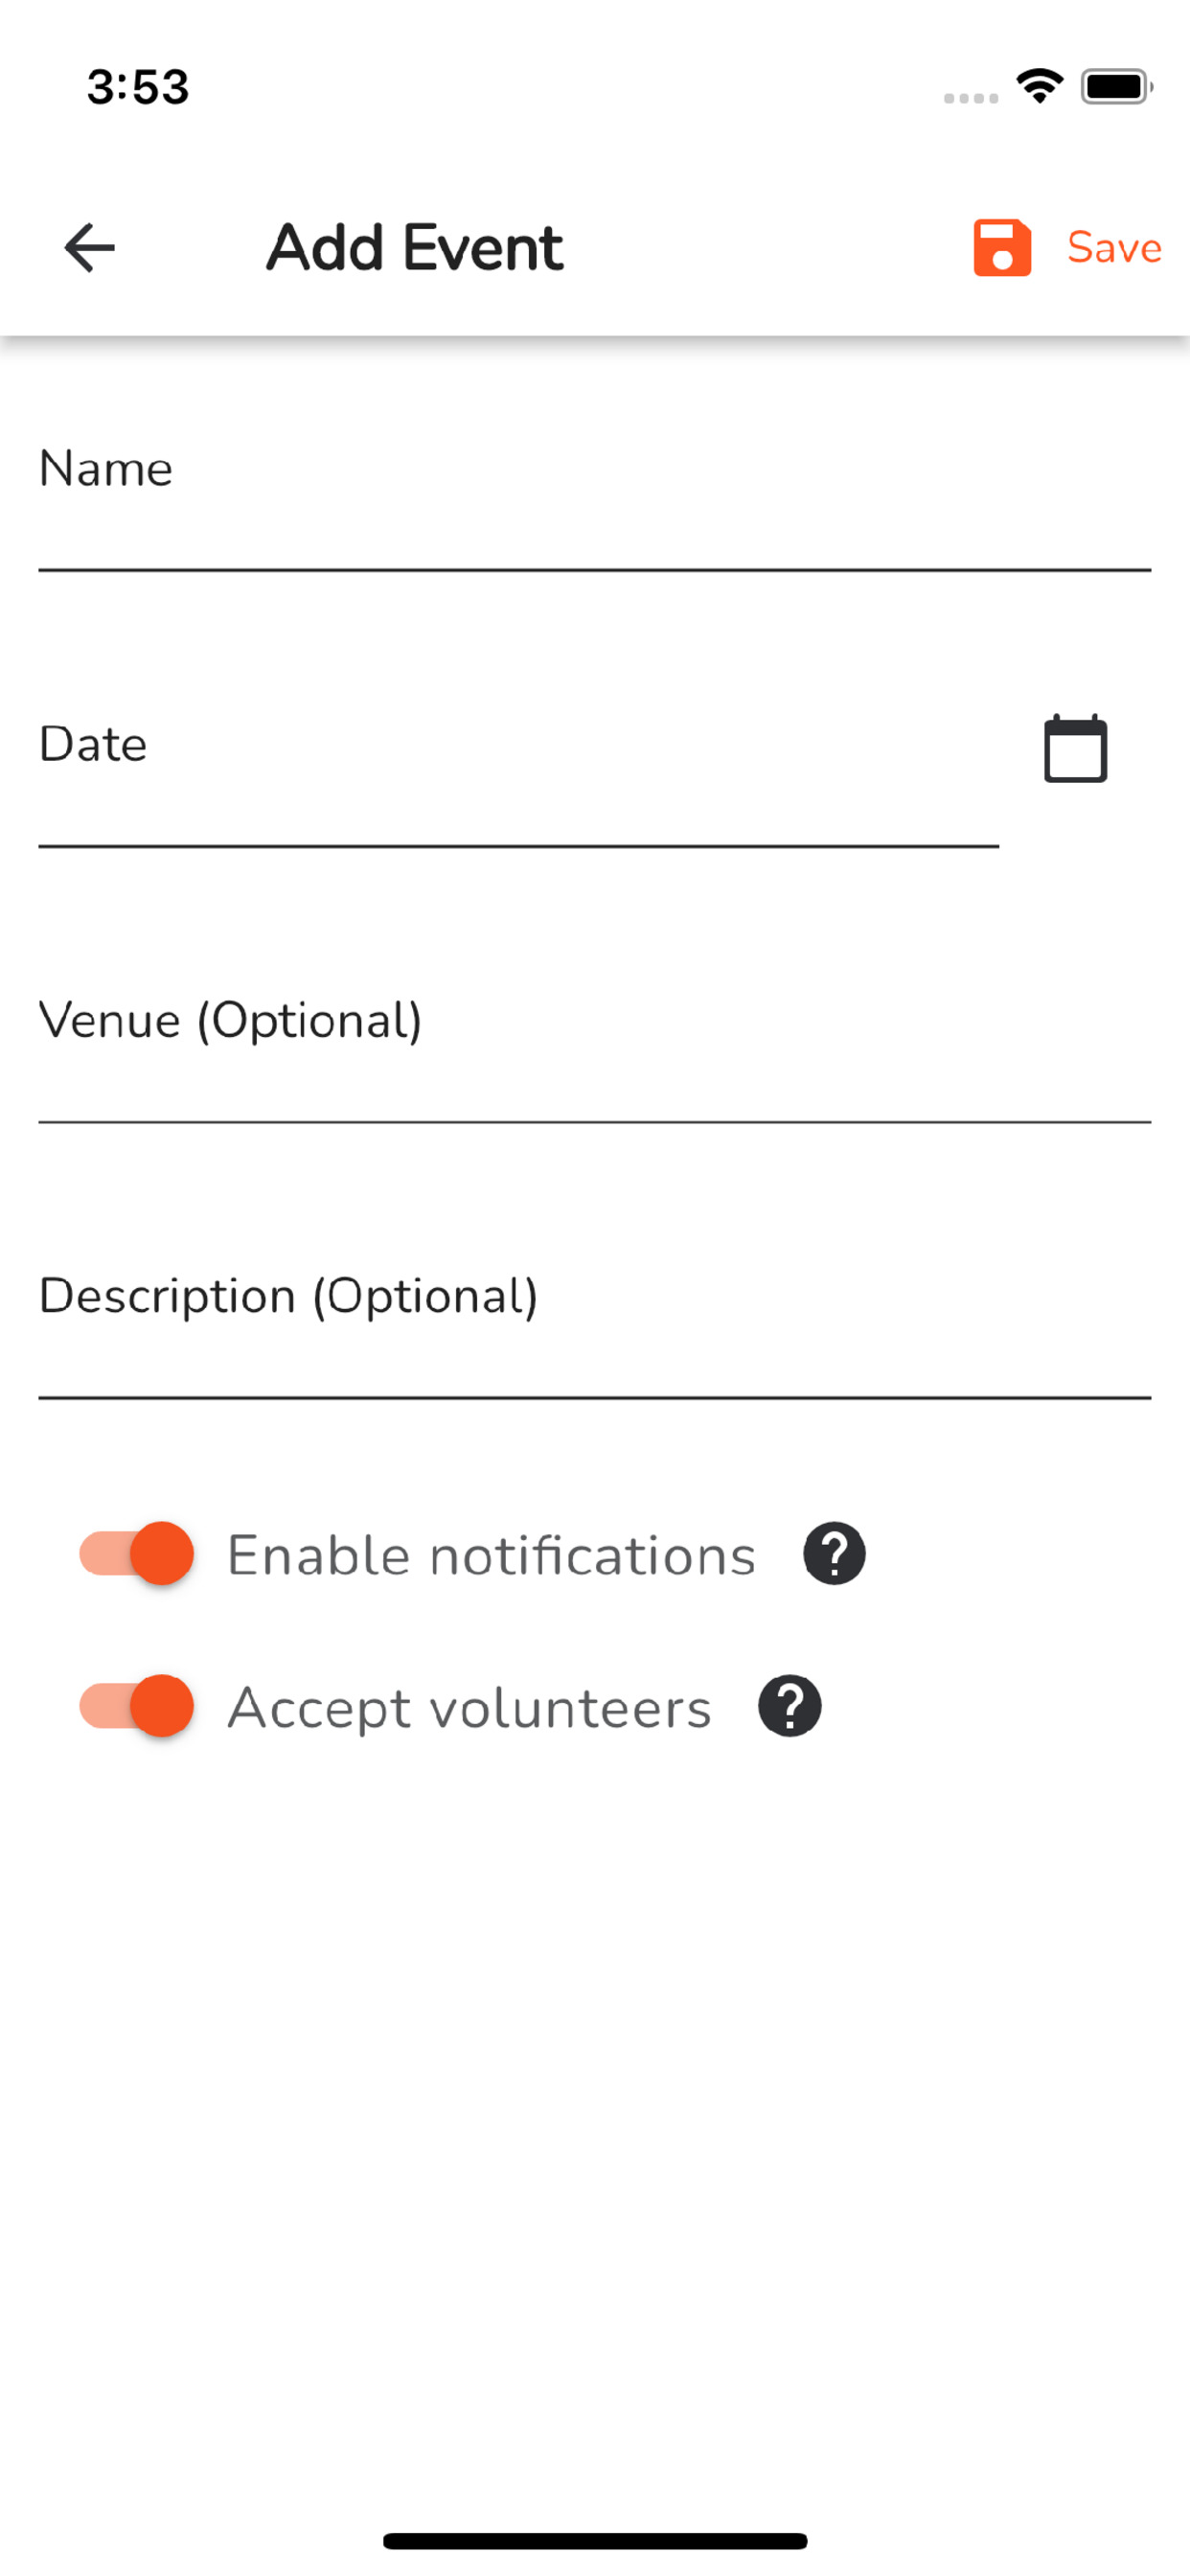Tap the Accept volunteers label
1190x2576 pixels.
pos(469,1708)
